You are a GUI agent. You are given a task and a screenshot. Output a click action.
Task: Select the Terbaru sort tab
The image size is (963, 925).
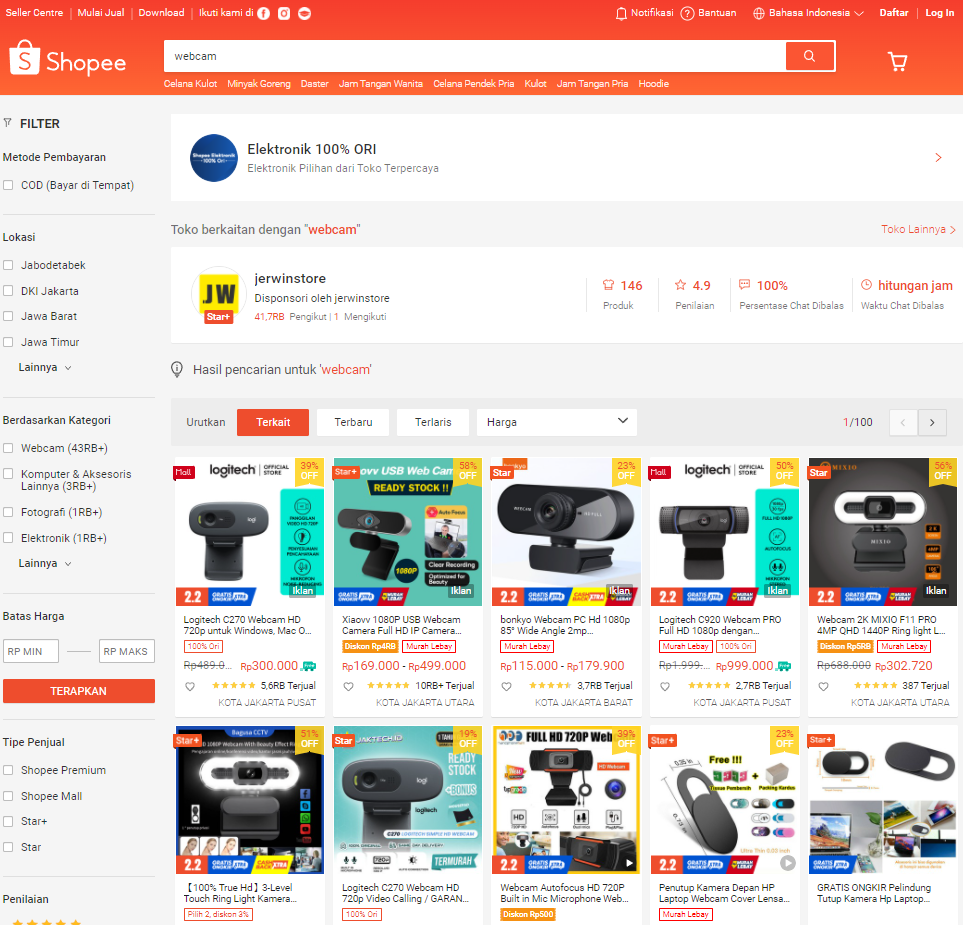[353, 423]
